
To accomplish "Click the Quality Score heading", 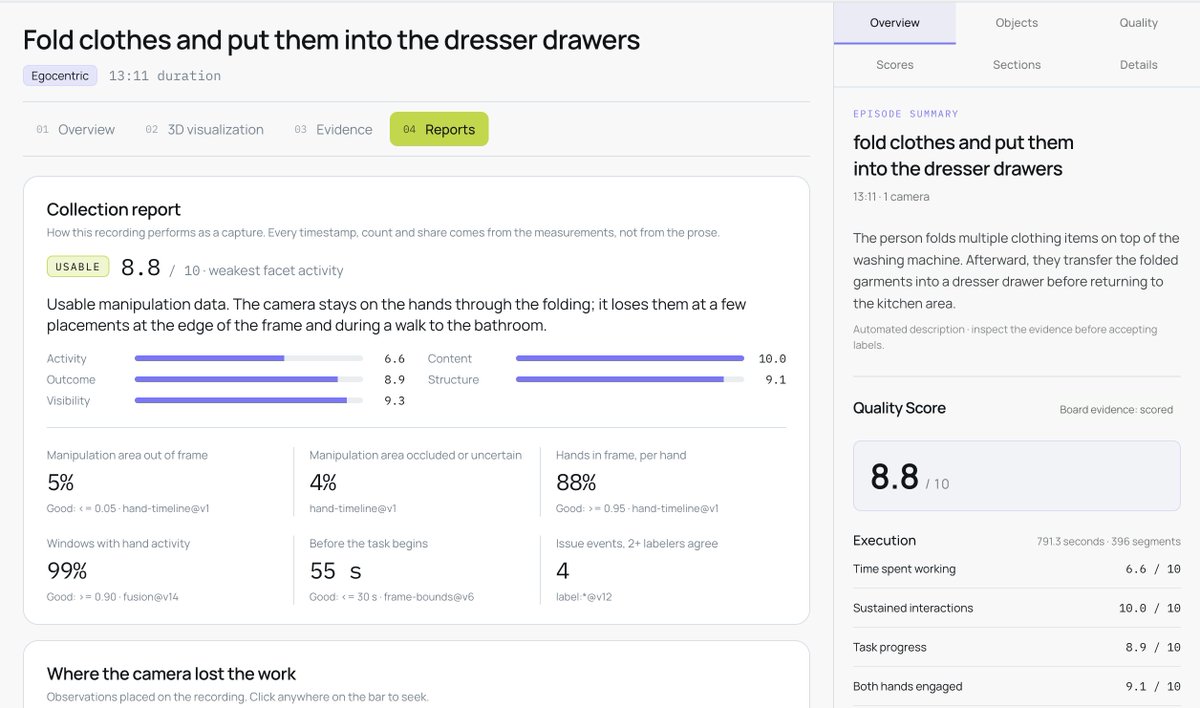I will click(899, 408).
